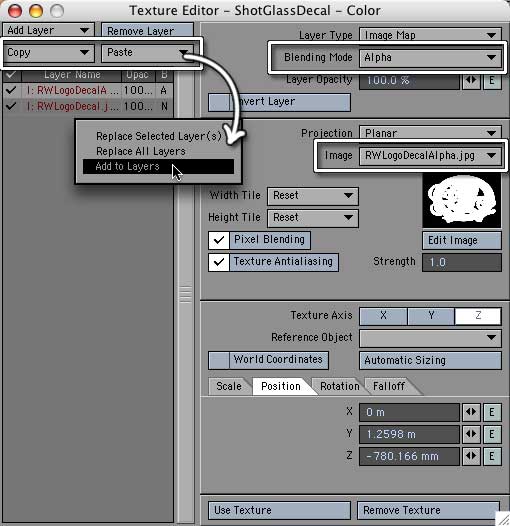
Task: Click the arrow spinner beside Z position field
Action: (x=471, y=456)
